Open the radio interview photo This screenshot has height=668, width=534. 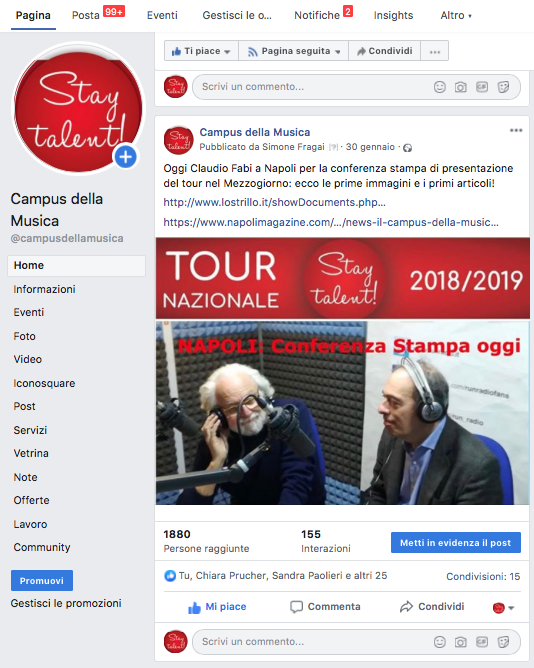click(343, 413)
